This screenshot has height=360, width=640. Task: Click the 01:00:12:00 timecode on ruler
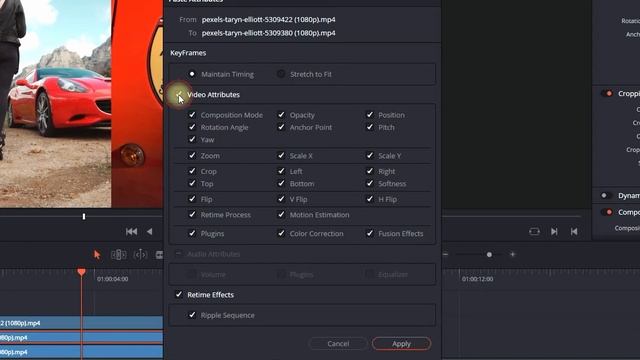(x=477, y=279)
